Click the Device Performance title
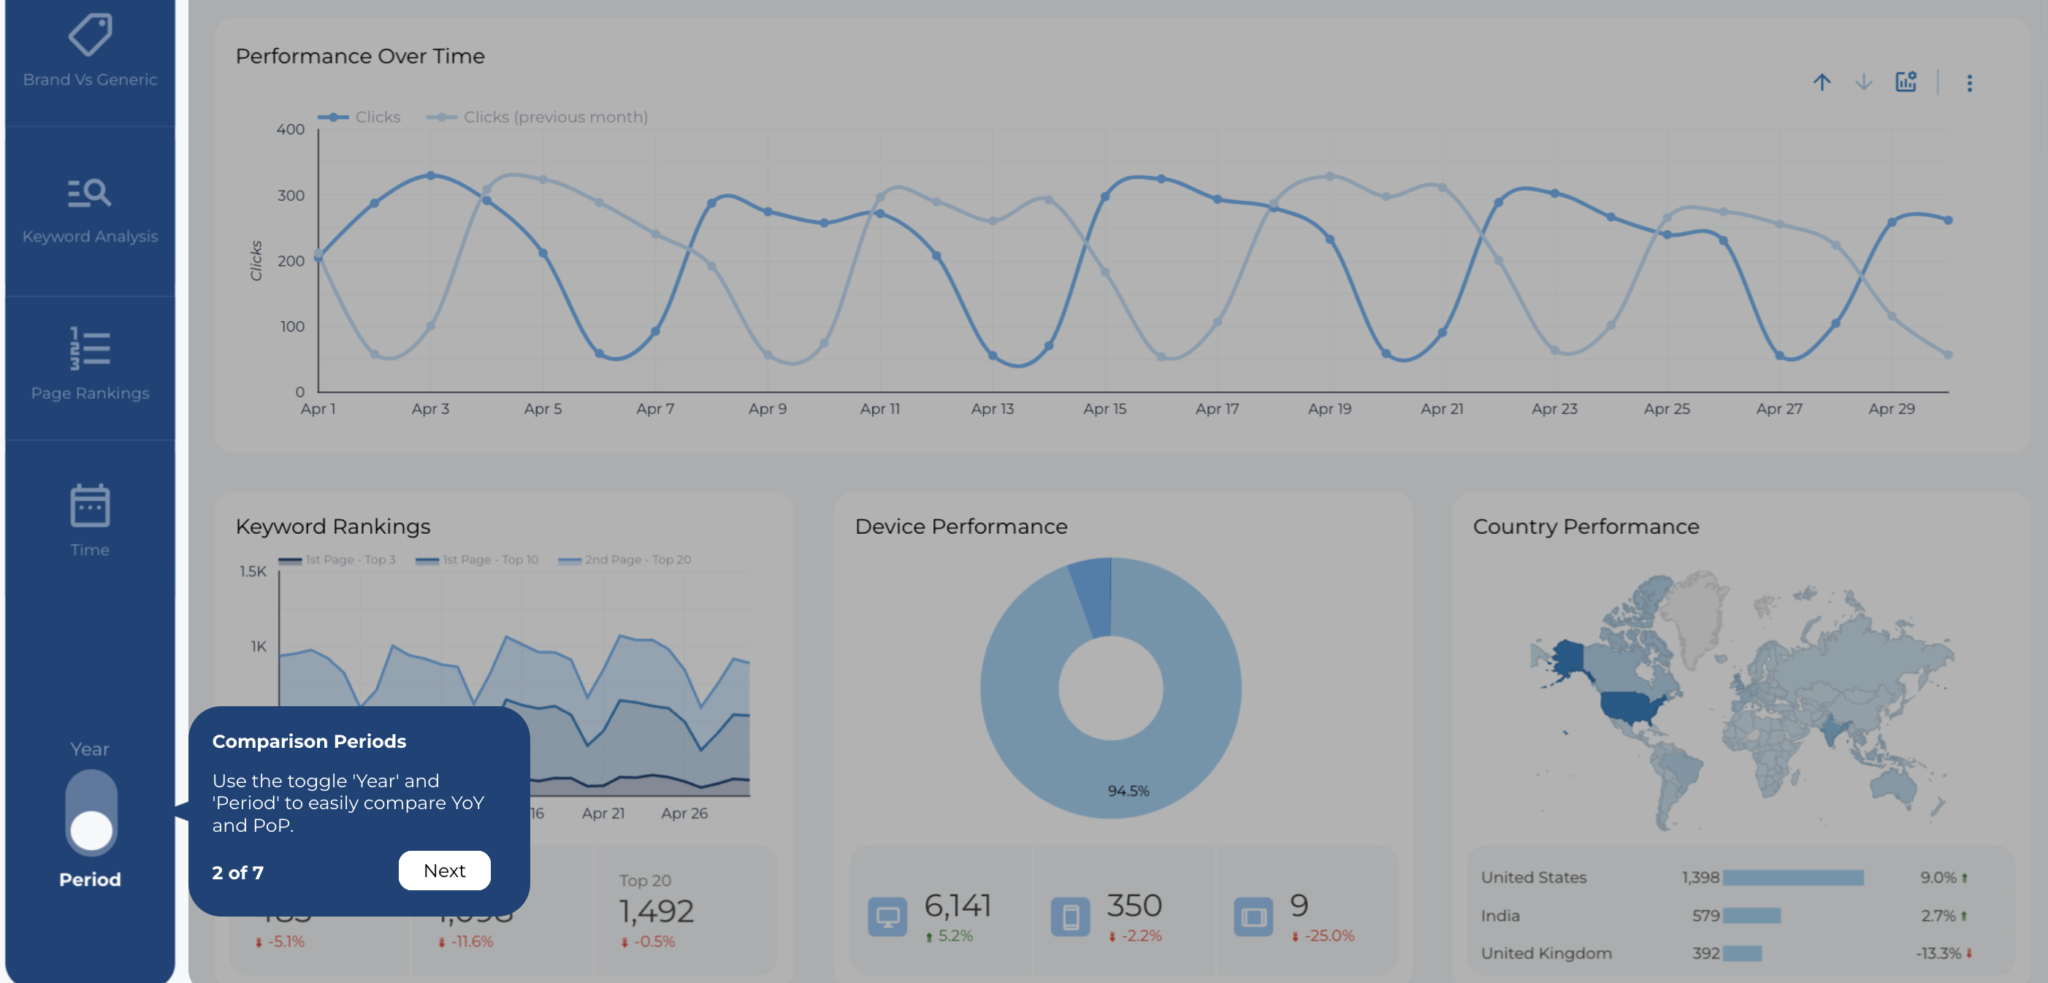The image size is (2048, 983). point(961,526)
